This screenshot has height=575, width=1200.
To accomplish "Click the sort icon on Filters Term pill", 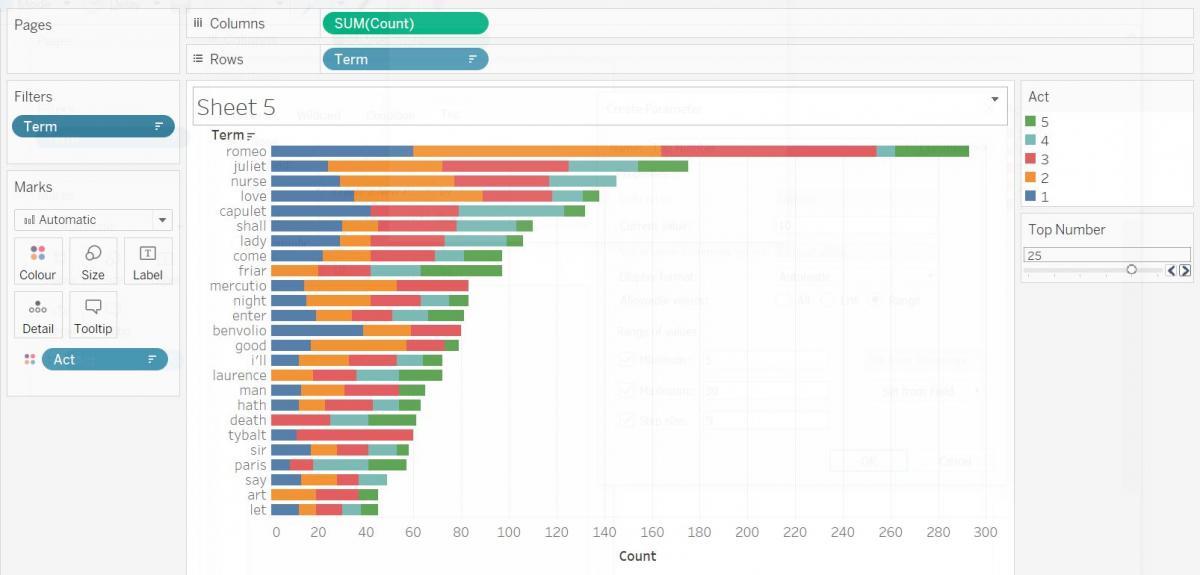I will (158, 127).
